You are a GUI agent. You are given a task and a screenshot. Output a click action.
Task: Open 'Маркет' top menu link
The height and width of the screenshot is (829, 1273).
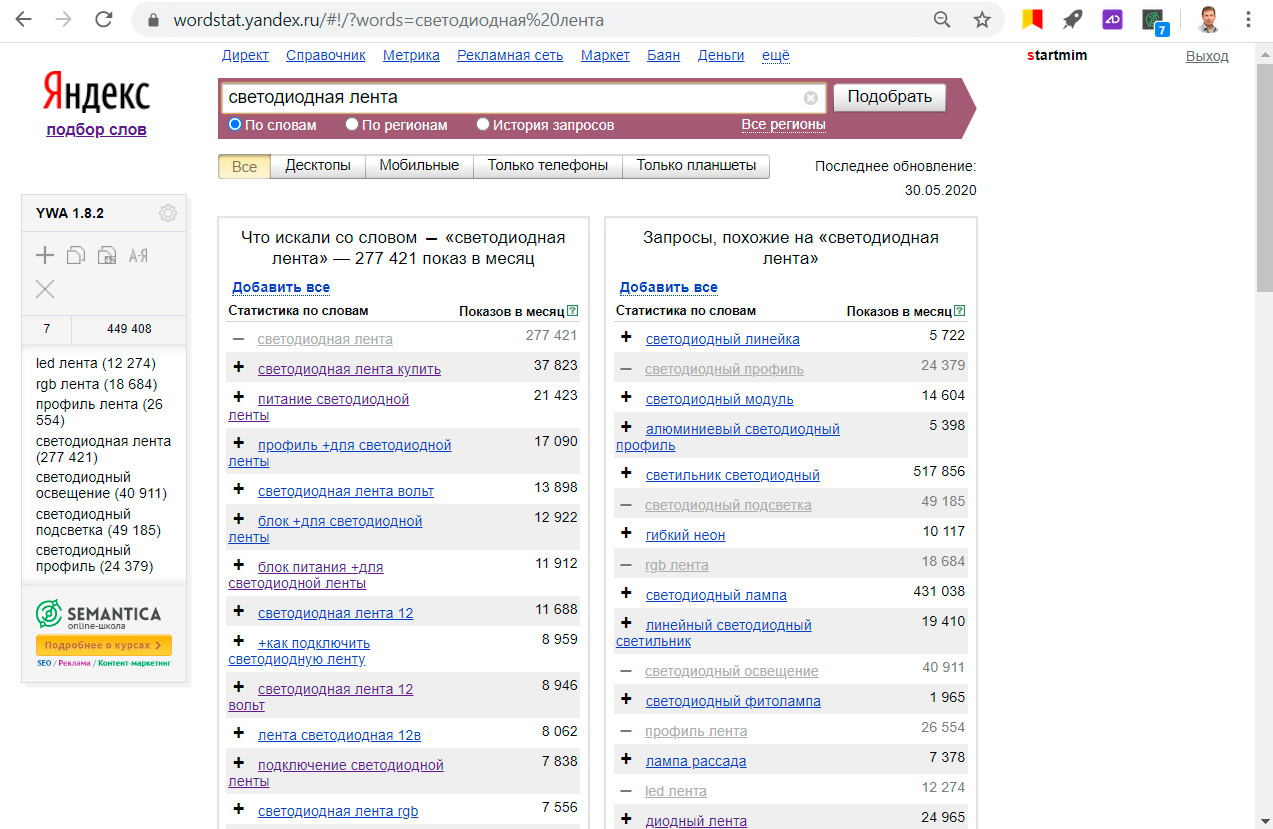pos(605,55)
